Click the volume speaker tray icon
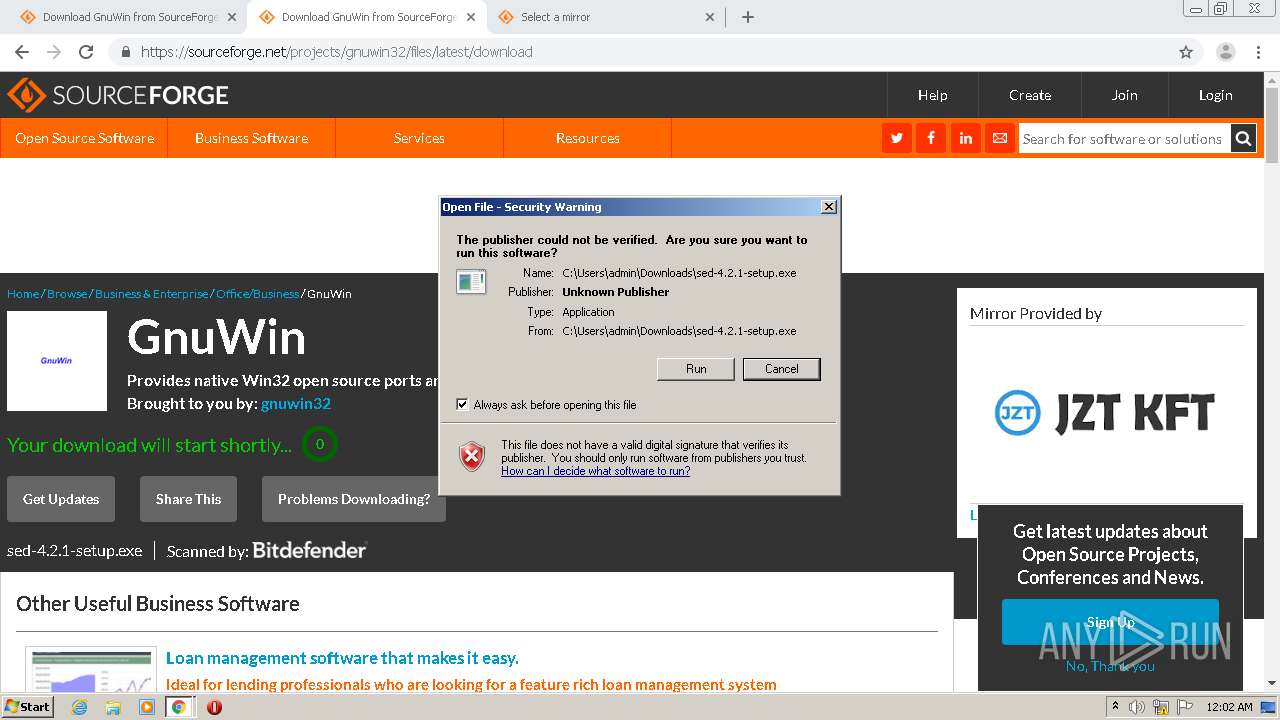The height and width of the screenshot is (720, 1280). click(x=1137, y=707)
